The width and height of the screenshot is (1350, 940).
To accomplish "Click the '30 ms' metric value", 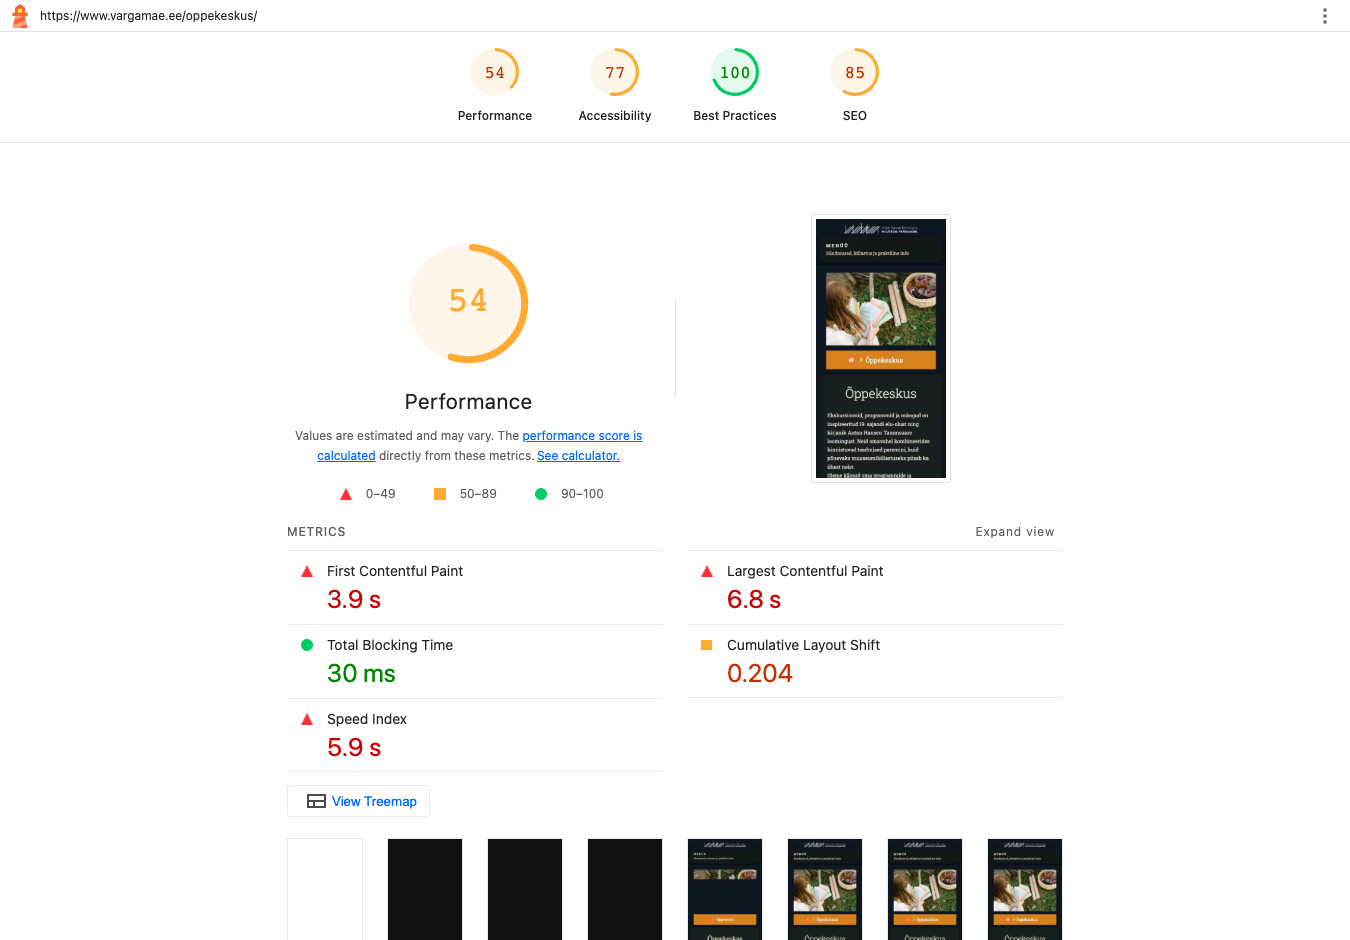I will [x=361, y=674].
